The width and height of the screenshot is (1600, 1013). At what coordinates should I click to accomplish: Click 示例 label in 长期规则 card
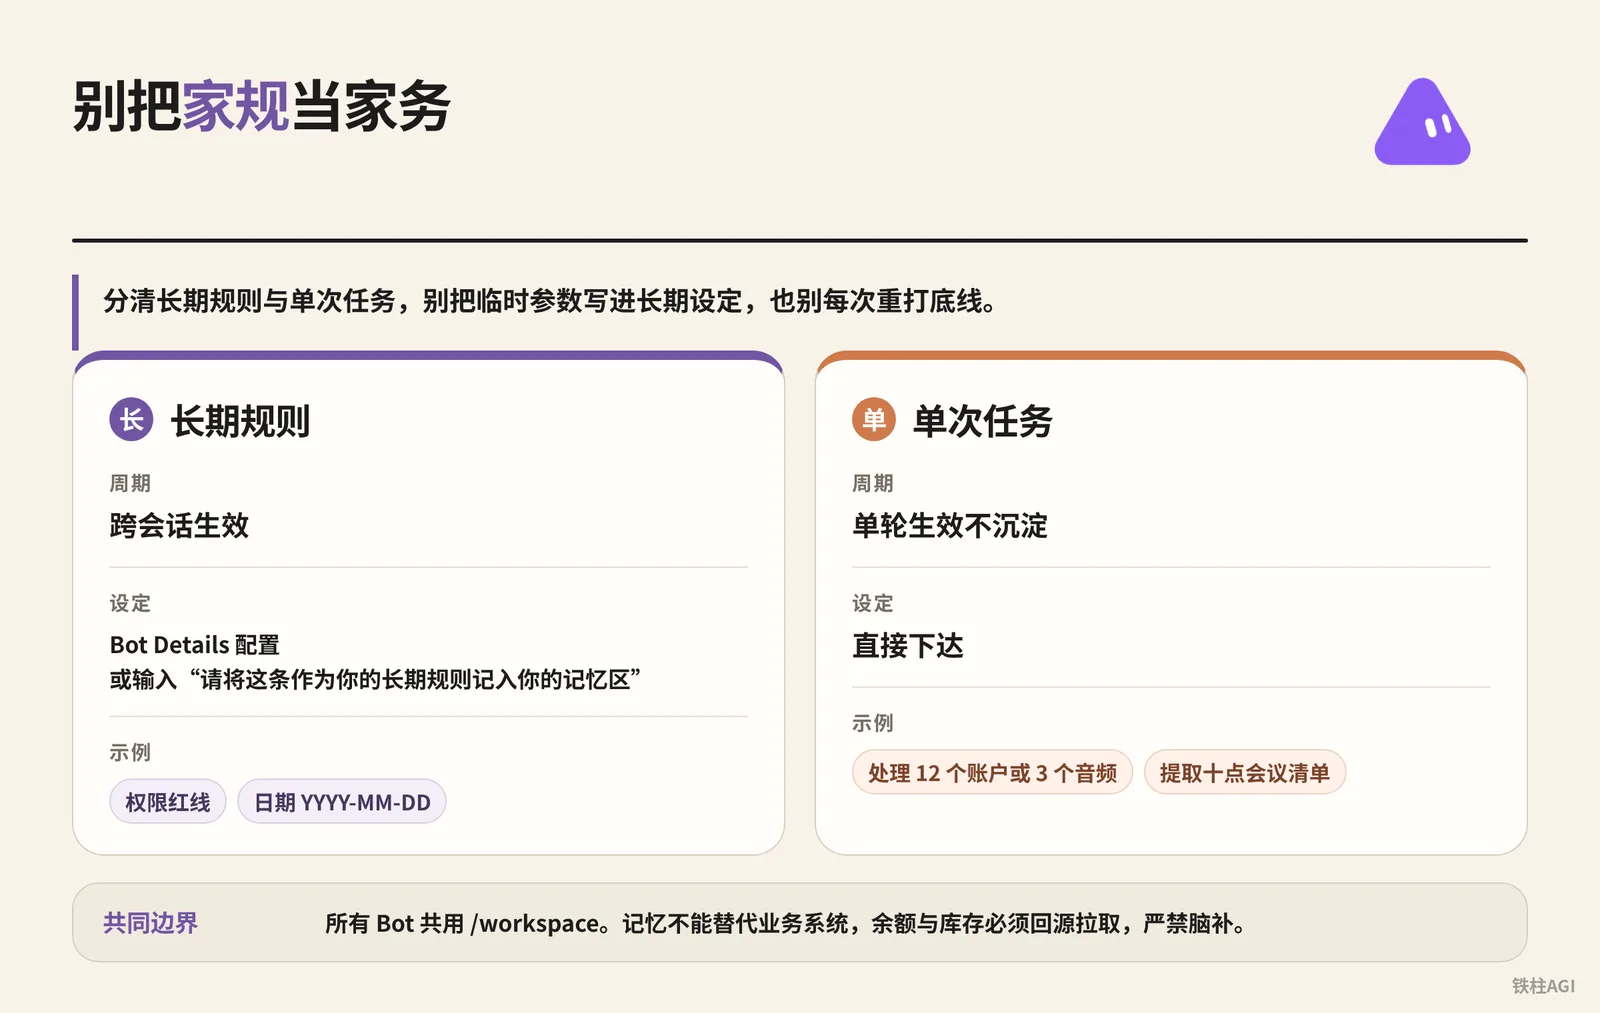[x=130, y=752]
